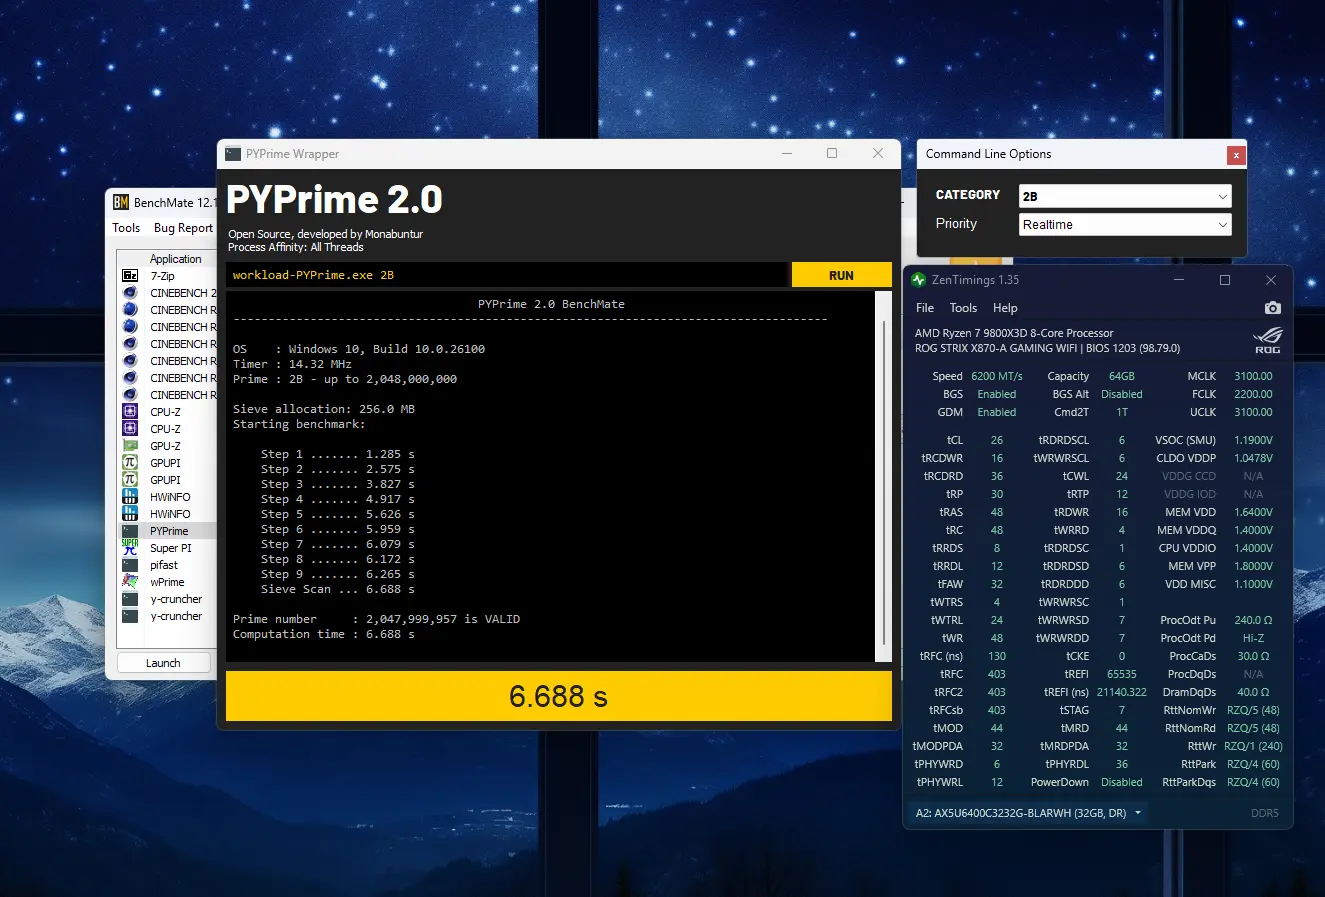Click the tREFI value 65535
Image resolution: width=1325 pixels, height=897 pixels.
(1122, 674)
